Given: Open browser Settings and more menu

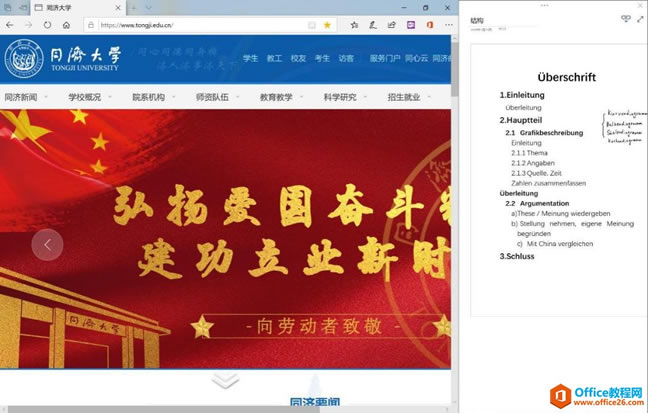Looking at the screenshot, I should click(x=449, y=25).
